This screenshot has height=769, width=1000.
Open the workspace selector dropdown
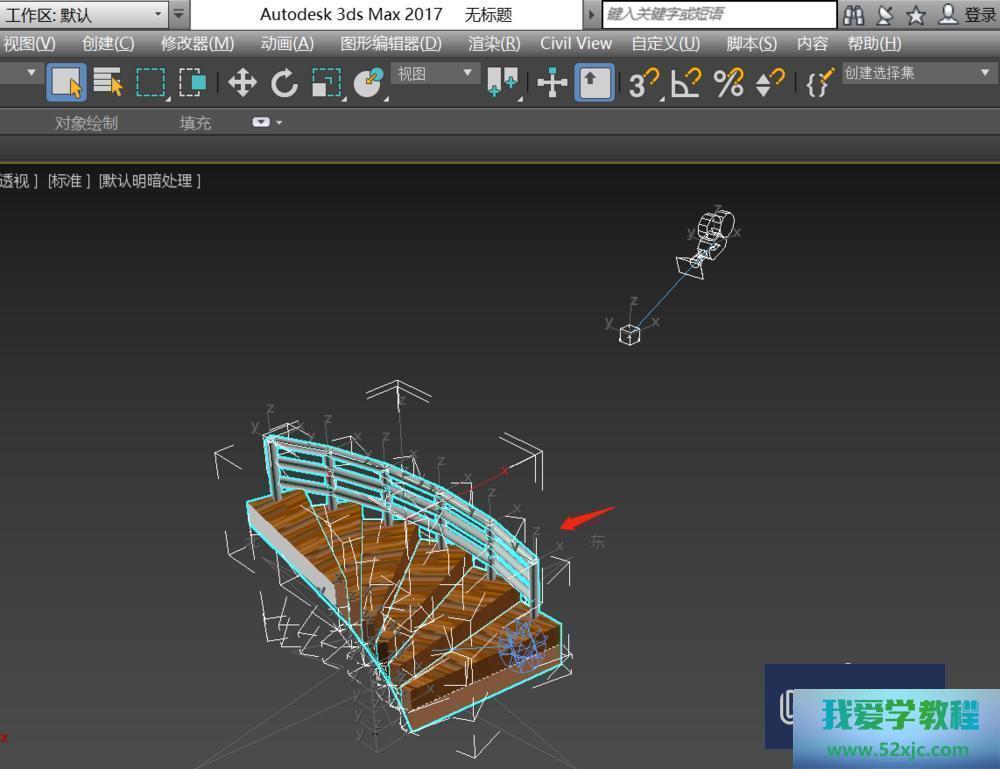tap(84, 15)
